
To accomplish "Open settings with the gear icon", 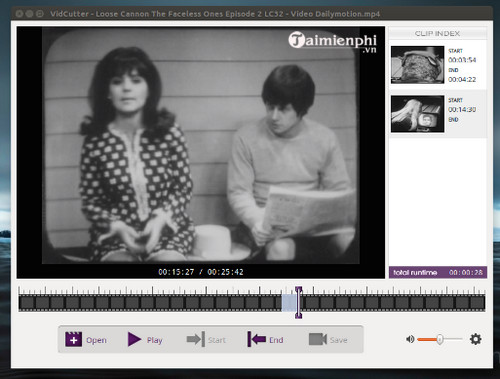I will [x=475, y=339].
